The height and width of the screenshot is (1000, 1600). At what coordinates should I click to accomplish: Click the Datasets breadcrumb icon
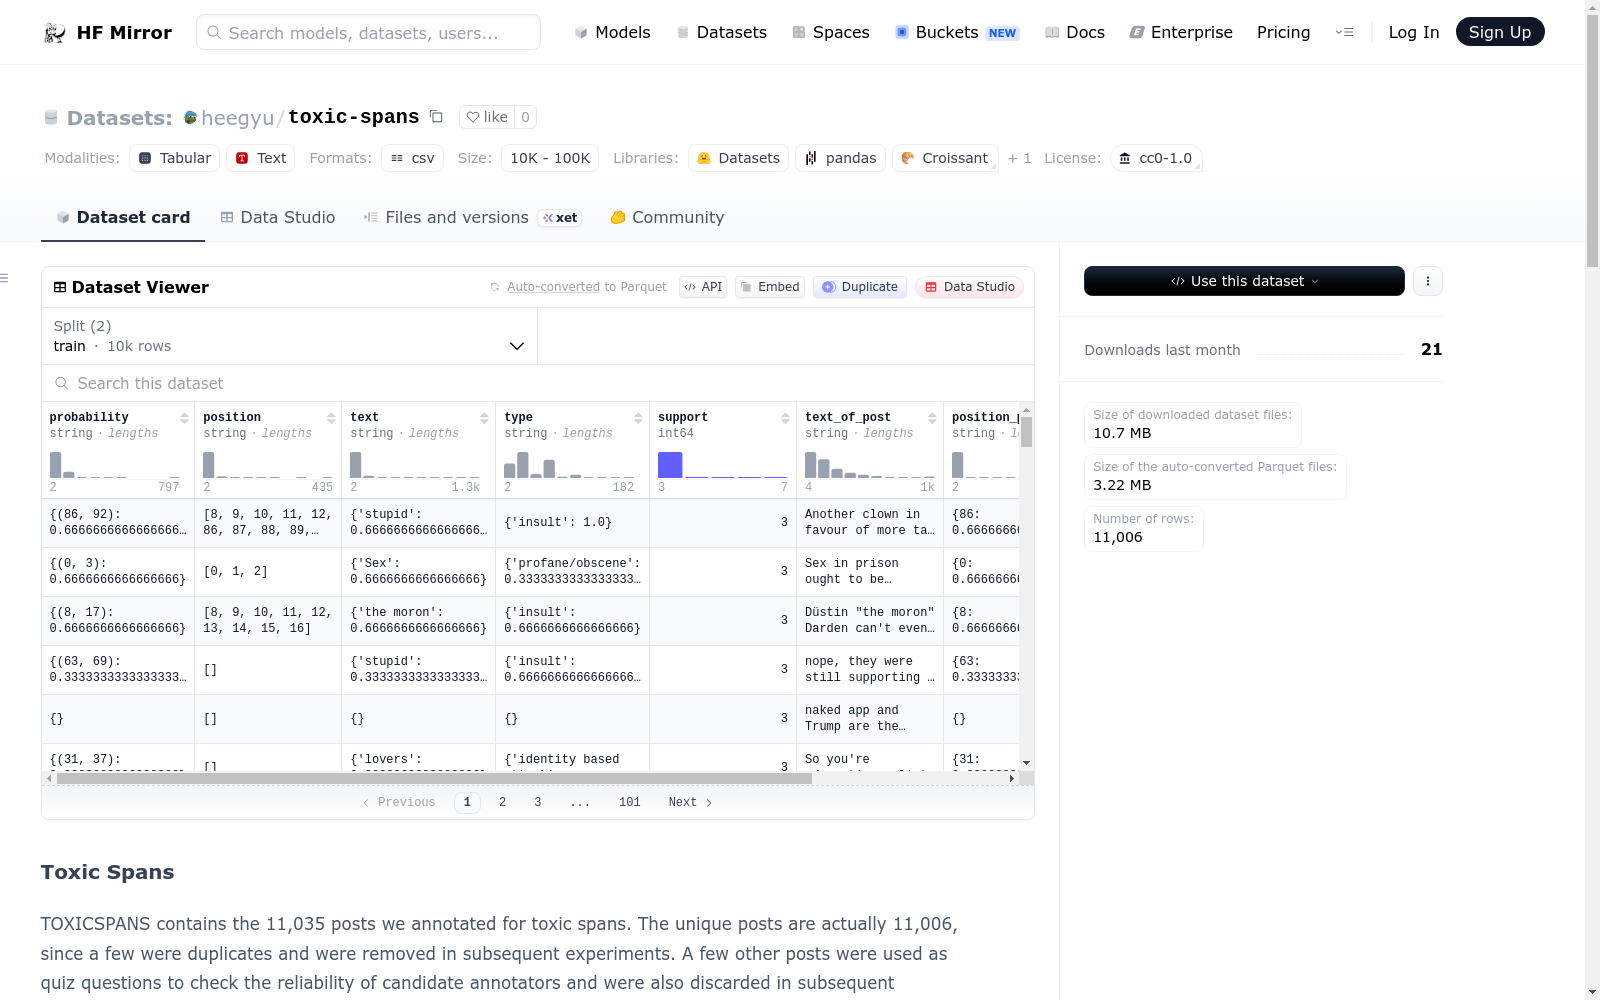pyautogui.click(x=51, y=118)
